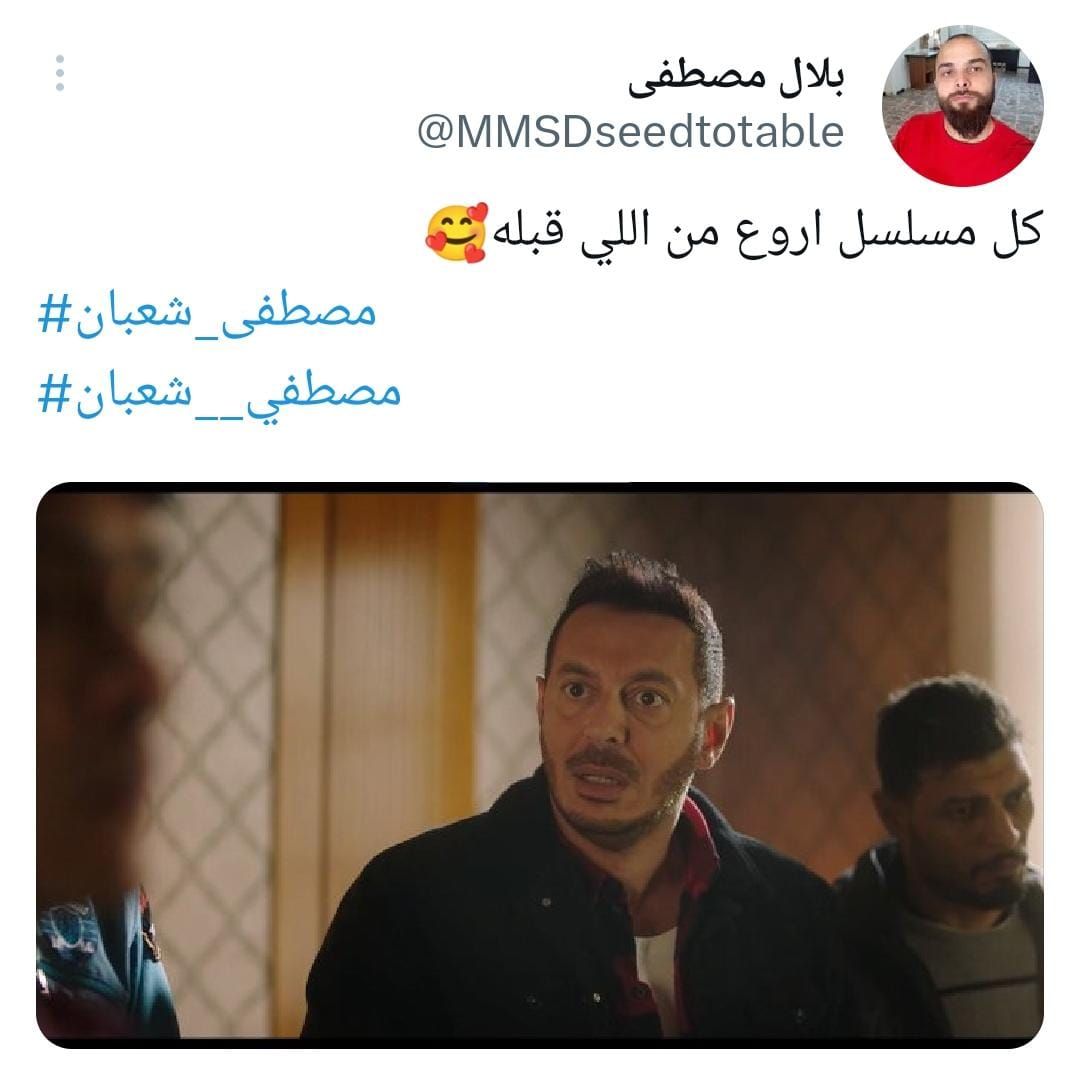Open the first hashtag with single underscore
This screenshot has width=1080, height=1066.
pos(207,314)
